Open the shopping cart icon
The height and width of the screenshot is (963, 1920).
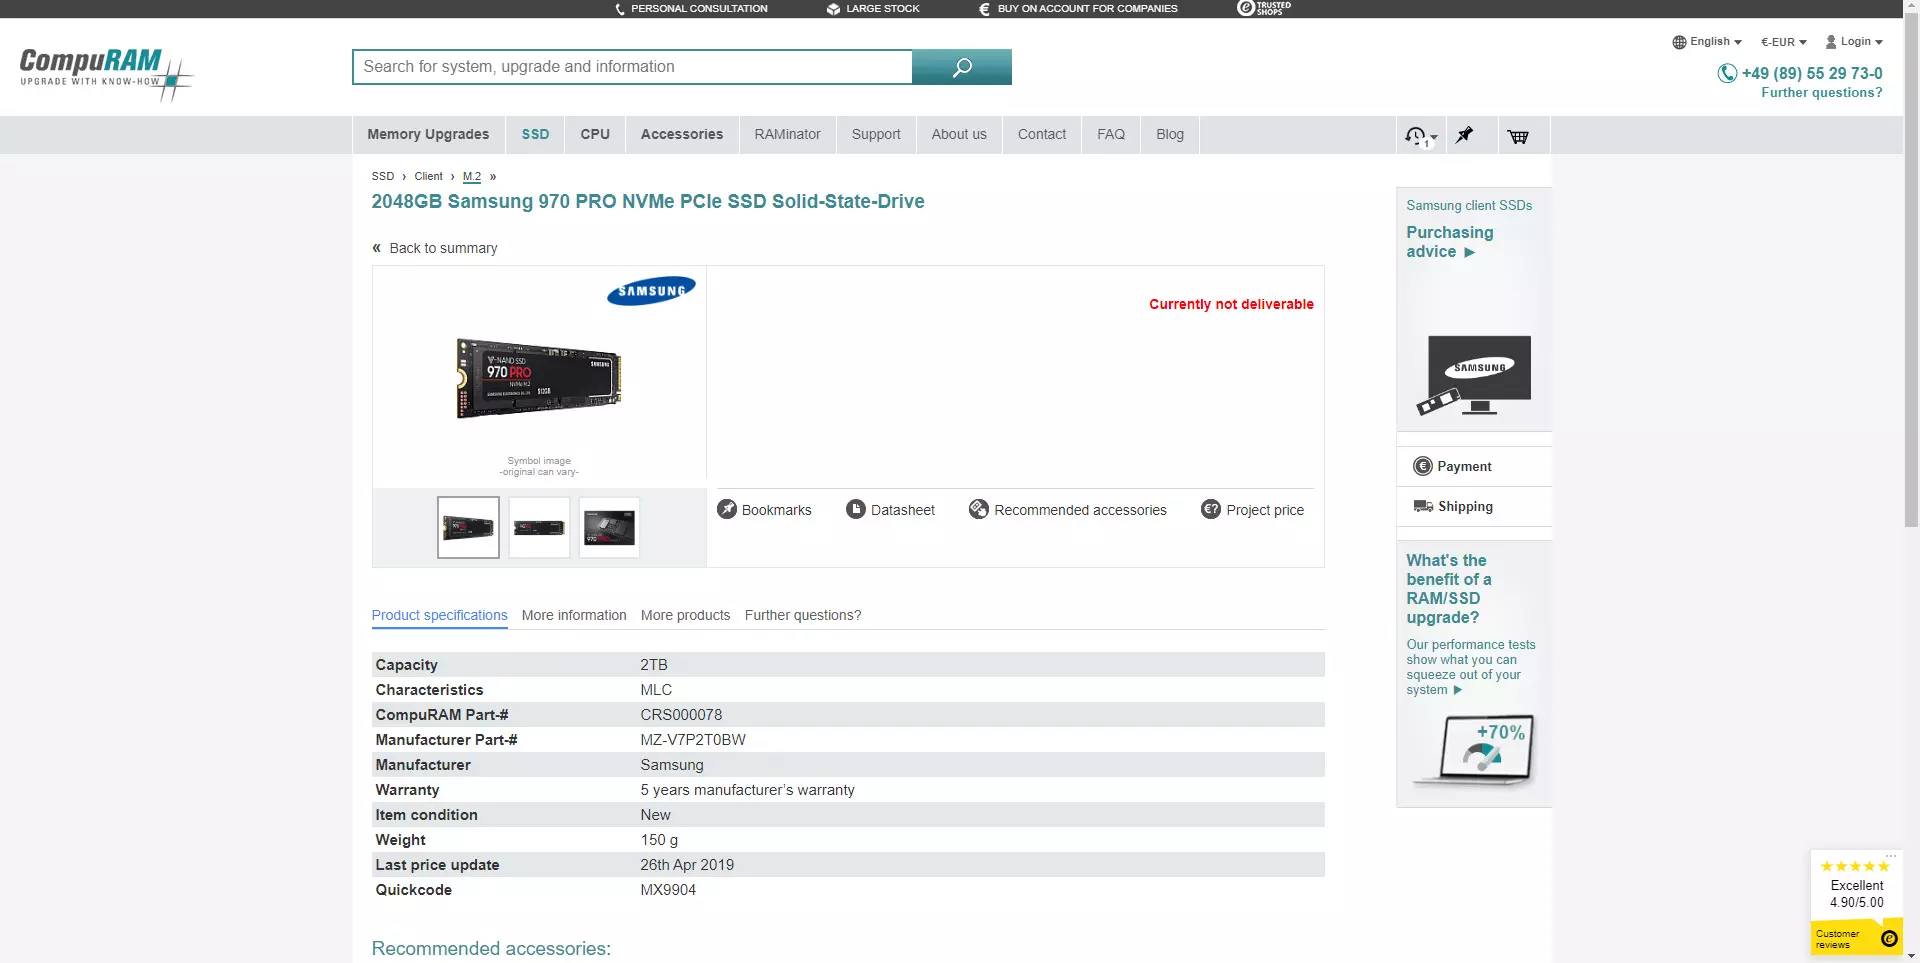[1518, 136]
